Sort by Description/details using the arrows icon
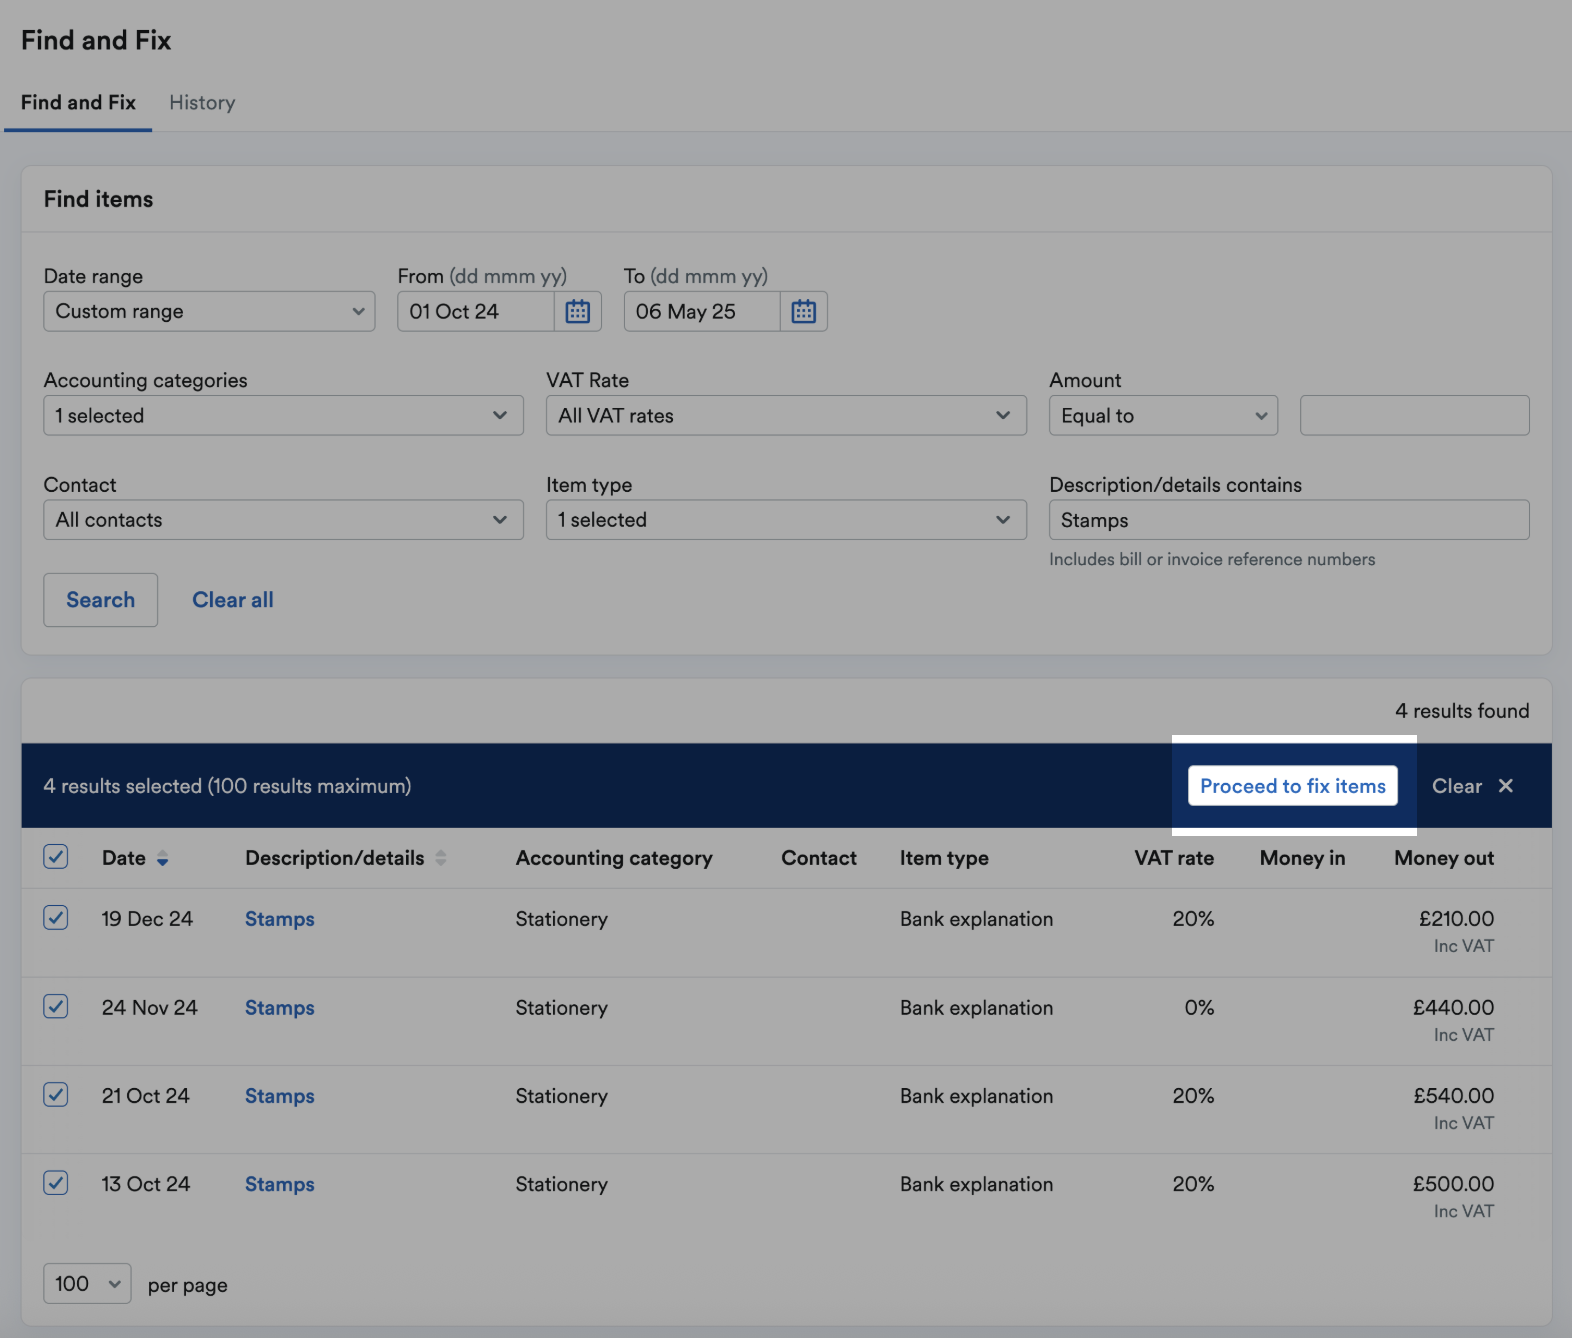 point(441,858)
